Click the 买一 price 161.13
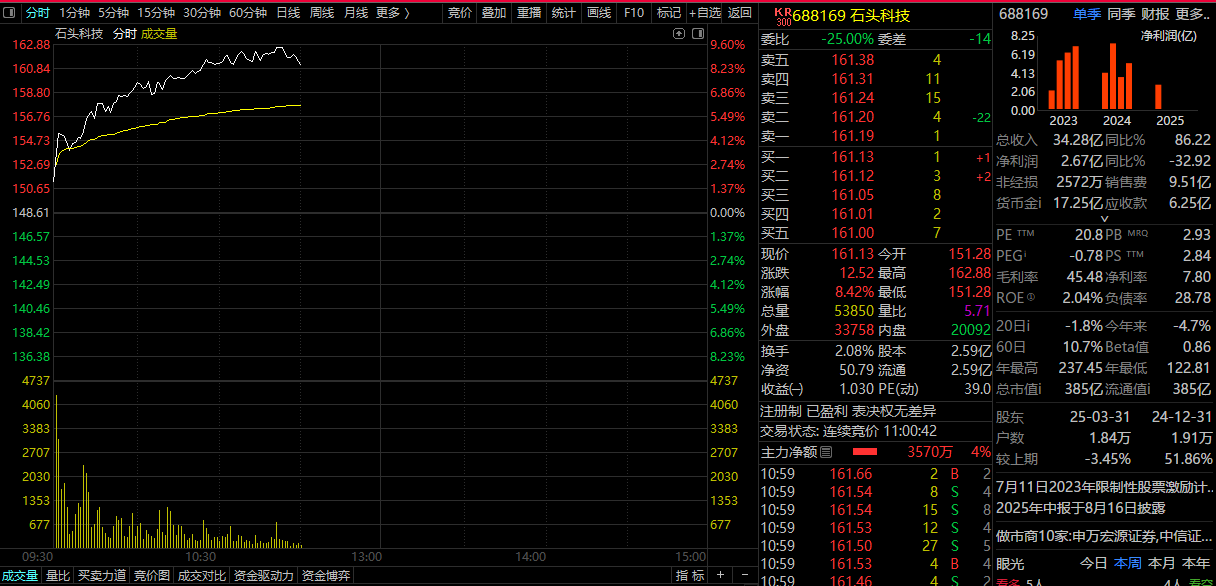 coord(852,157)
